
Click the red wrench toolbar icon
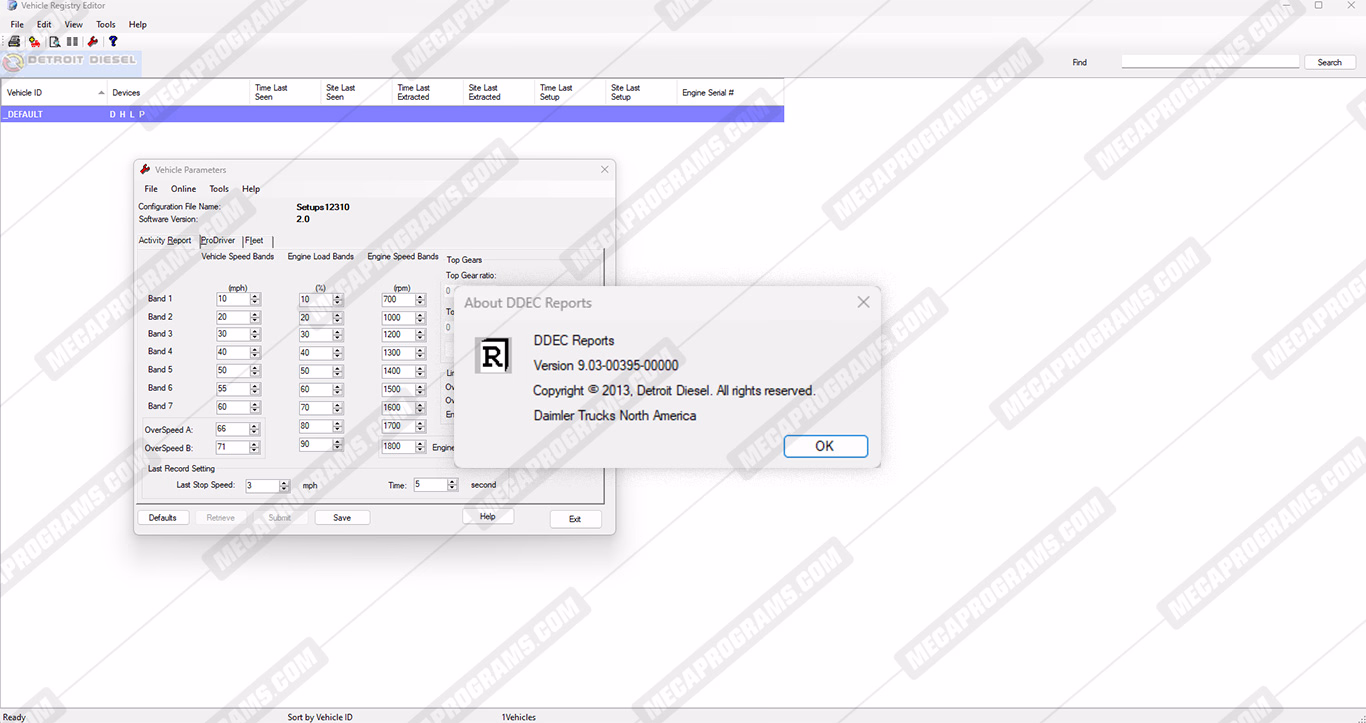point(93,42)
